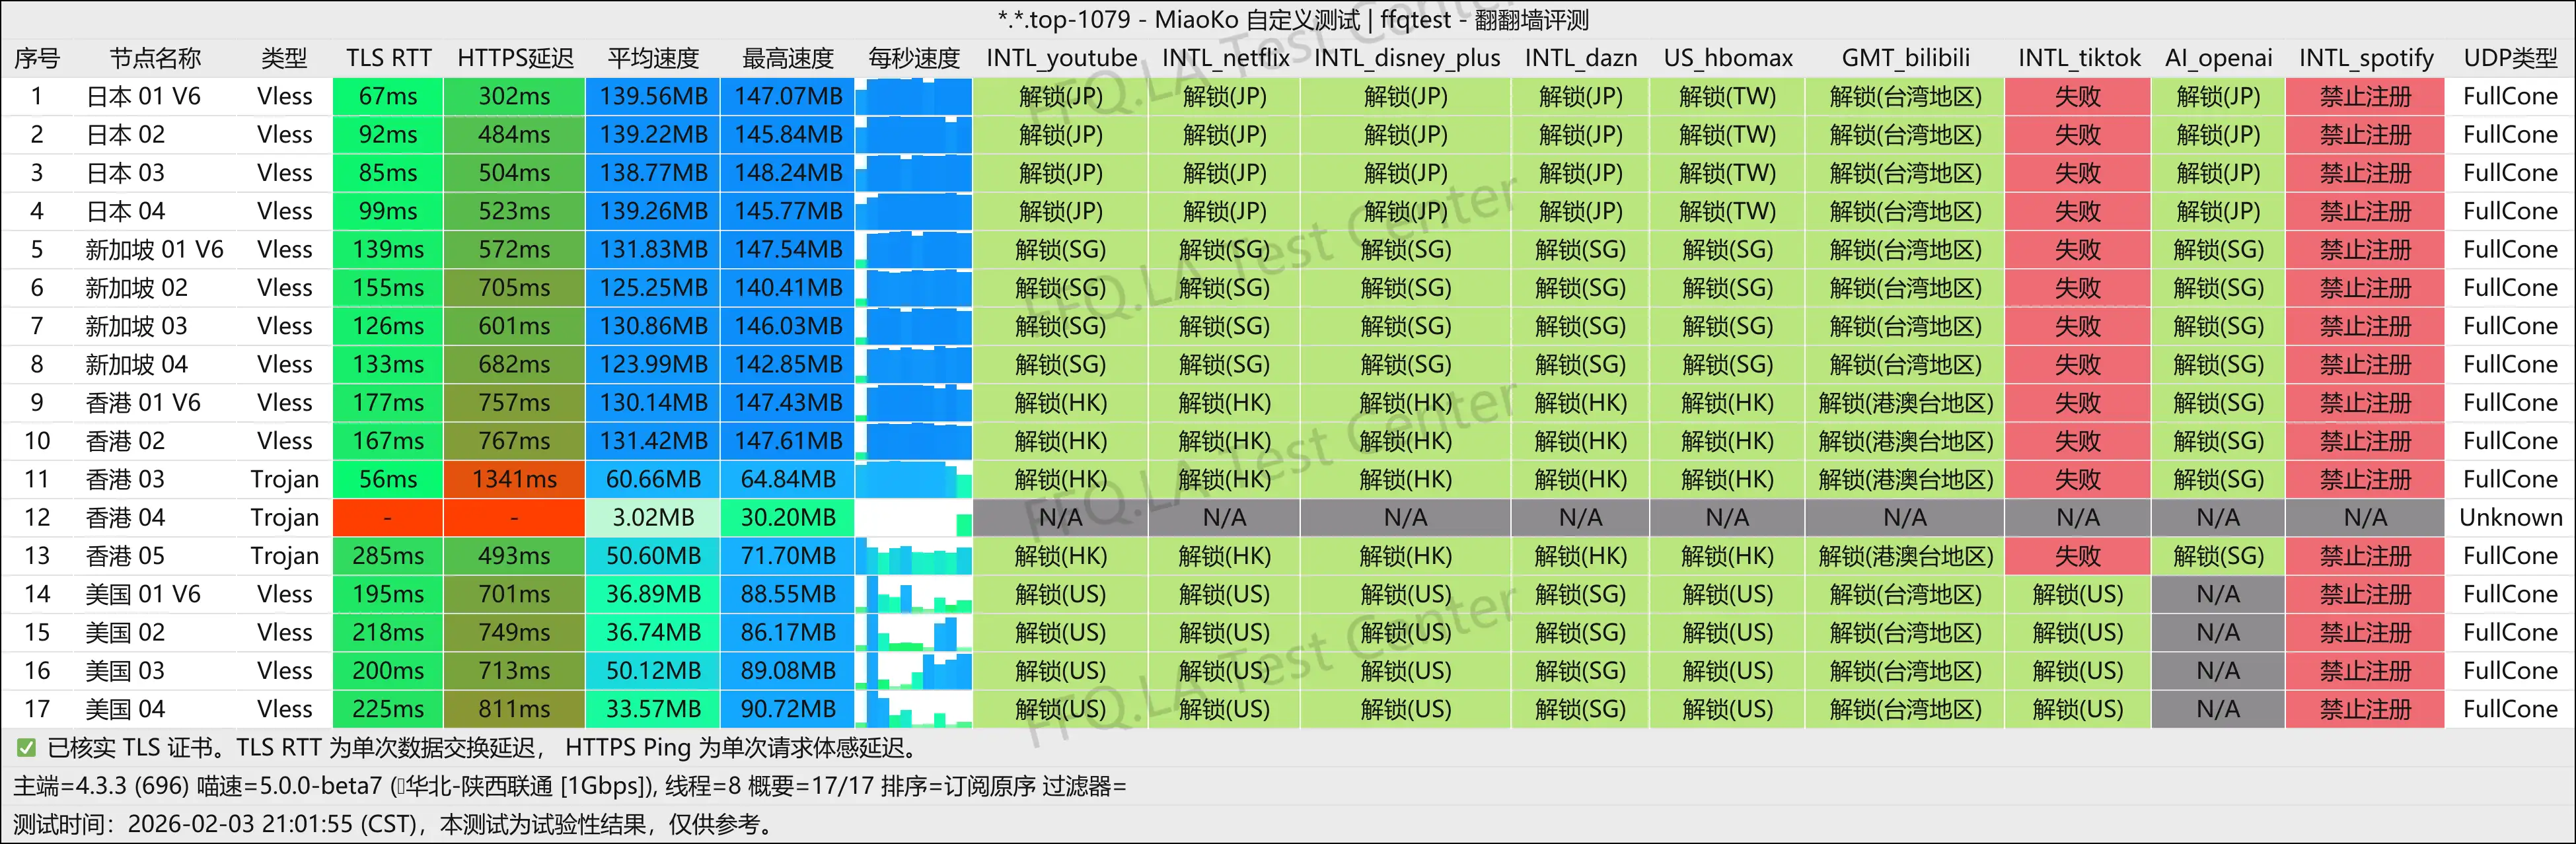Click the speed graph for 新加坡 01 V6
The width and height of the screenshot is (2576, 844).
[913, 249]
